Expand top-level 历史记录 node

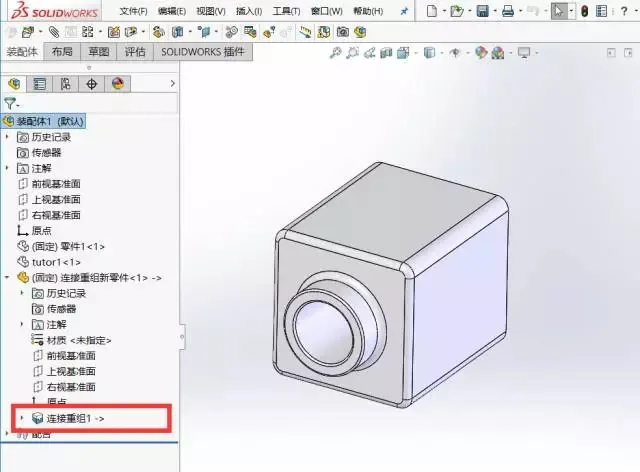7,137
